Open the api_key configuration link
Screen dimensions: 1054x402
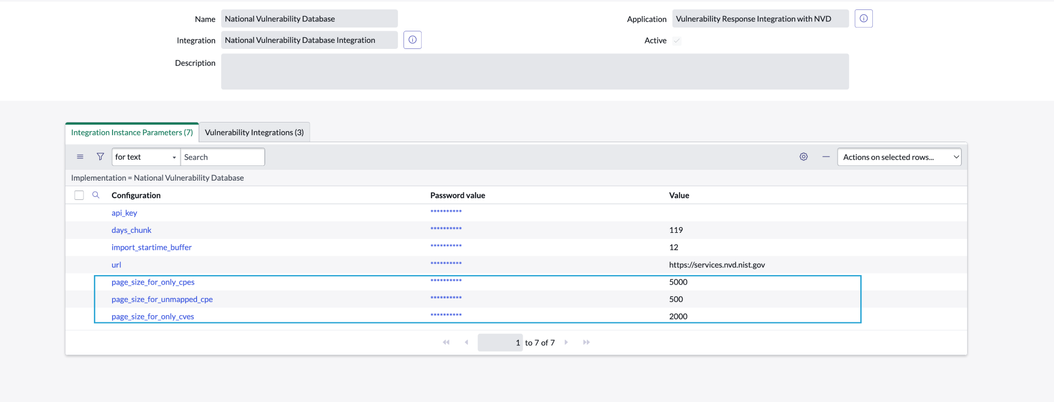(124, 212)
